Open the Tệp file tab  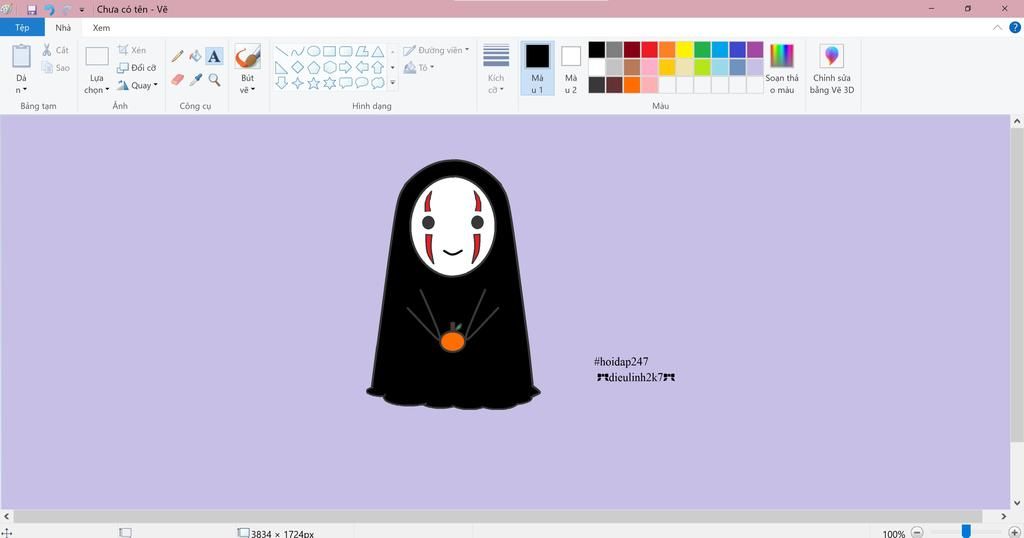(x=22, y=27)
